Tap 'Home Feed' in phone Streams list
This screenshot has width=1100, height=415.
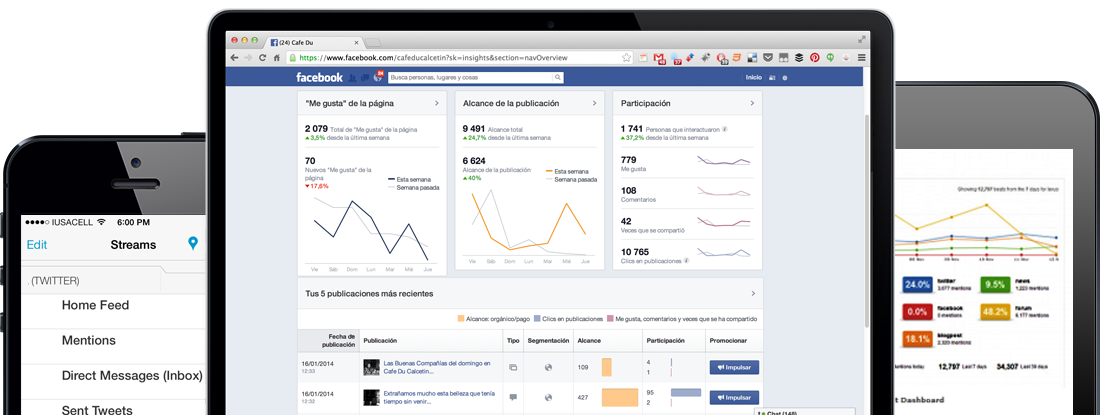(95, 305)
